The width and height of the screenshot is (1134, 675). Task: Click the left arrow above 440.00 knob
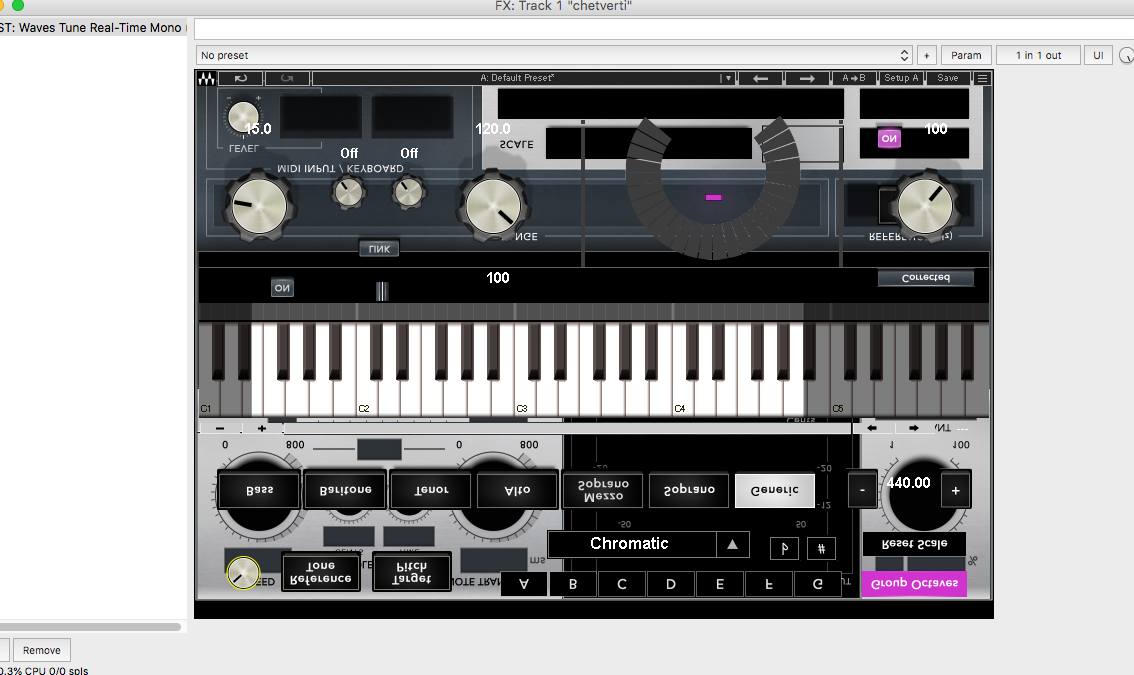(872, 428)
